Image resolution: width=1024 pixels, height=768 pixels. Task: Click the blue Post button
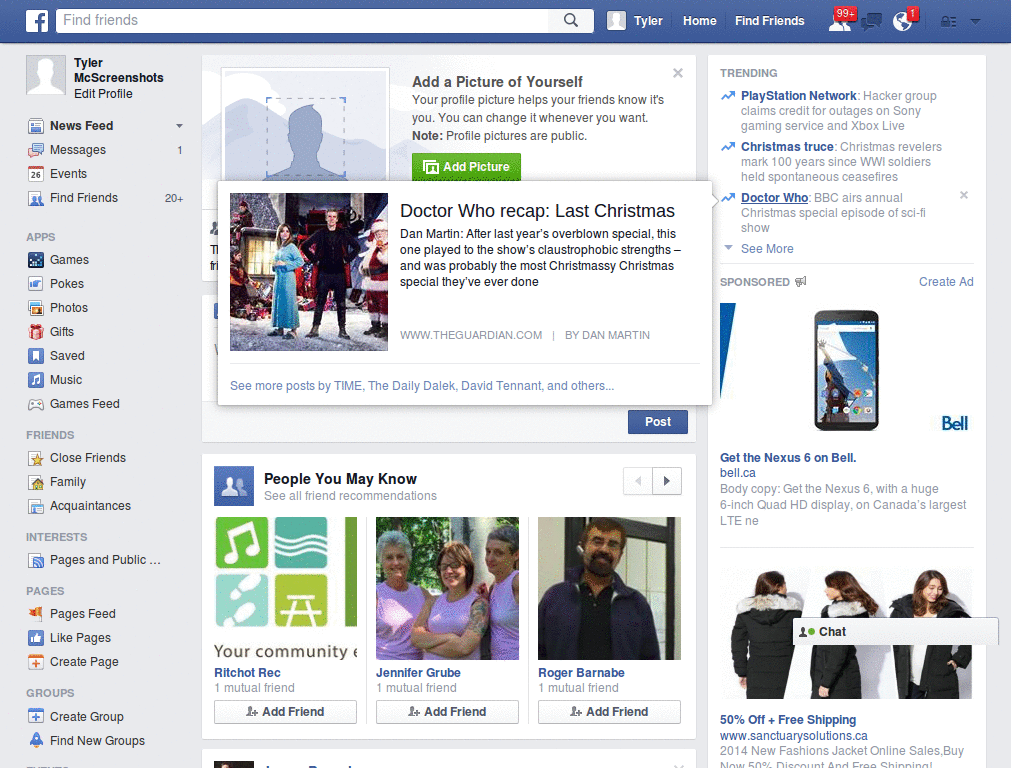pos(658,422)
